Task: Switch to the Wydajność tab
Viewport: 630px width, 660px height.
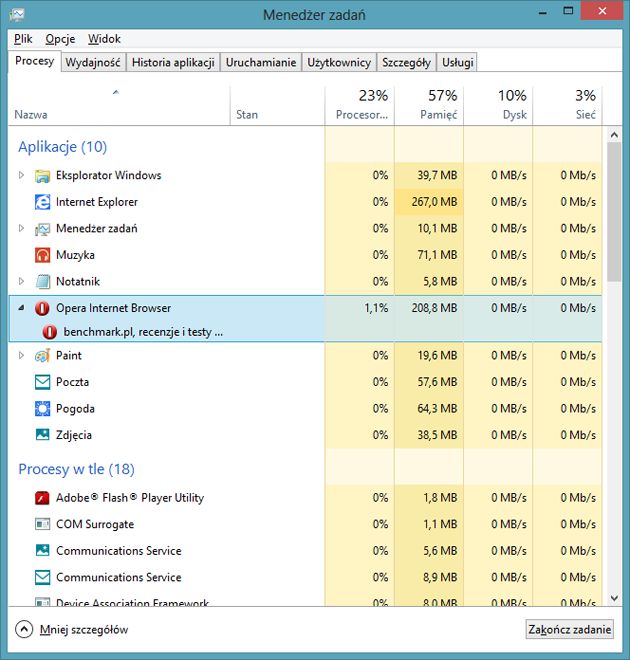Action: tap(93, 62)
